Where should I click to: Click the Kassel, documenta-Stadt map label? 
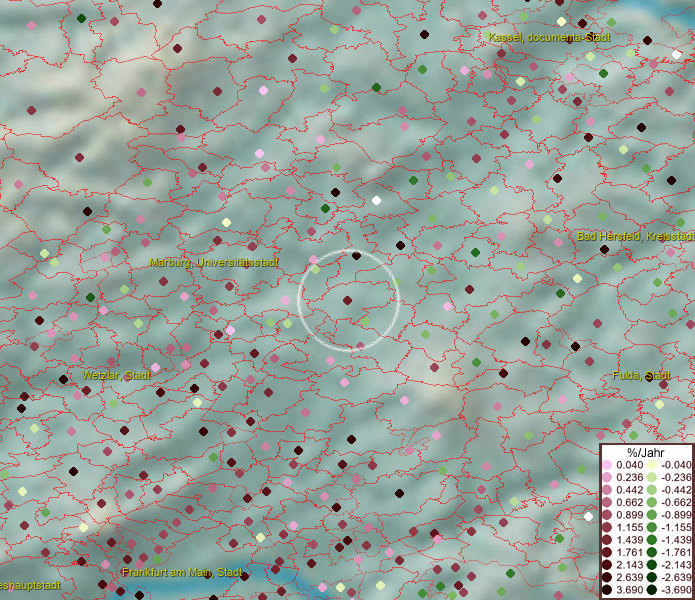pos(549,37)
